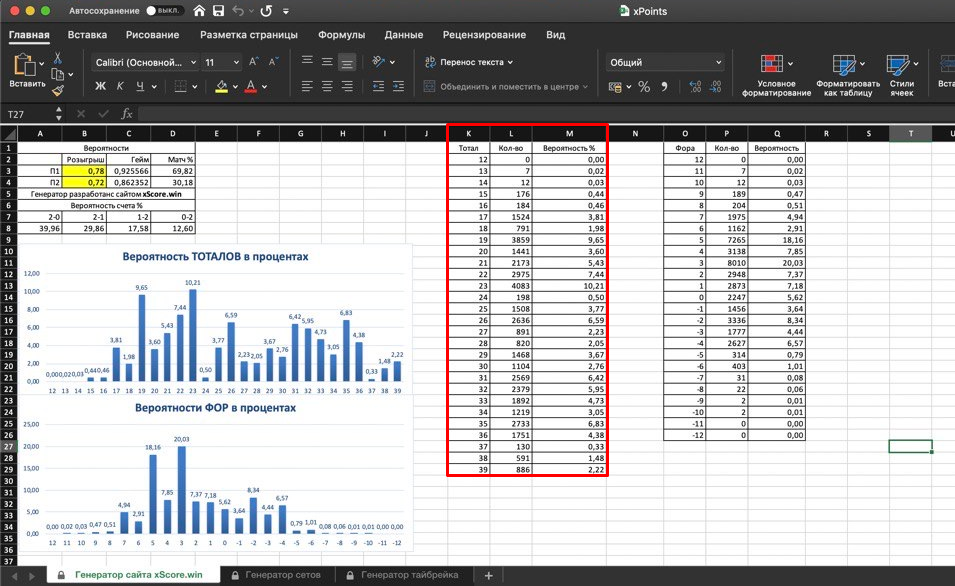This screenshot has width=955, height=586.
Task: Open the Home icon in title bar
Action: (x=199, y=11)
